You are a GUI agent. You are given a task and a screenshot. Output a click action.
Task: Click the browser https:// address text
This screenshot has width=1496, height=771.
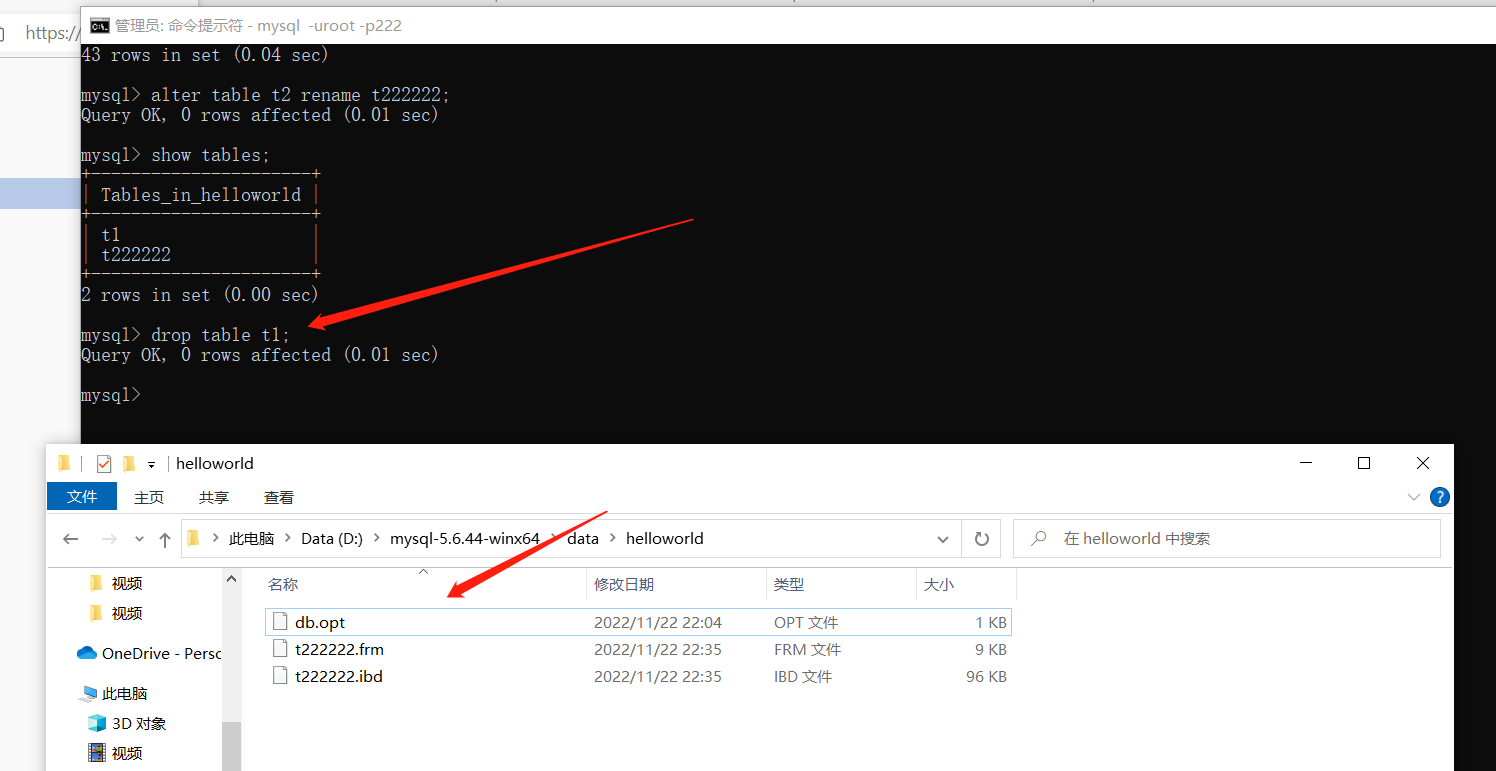(x=52, y=33)
